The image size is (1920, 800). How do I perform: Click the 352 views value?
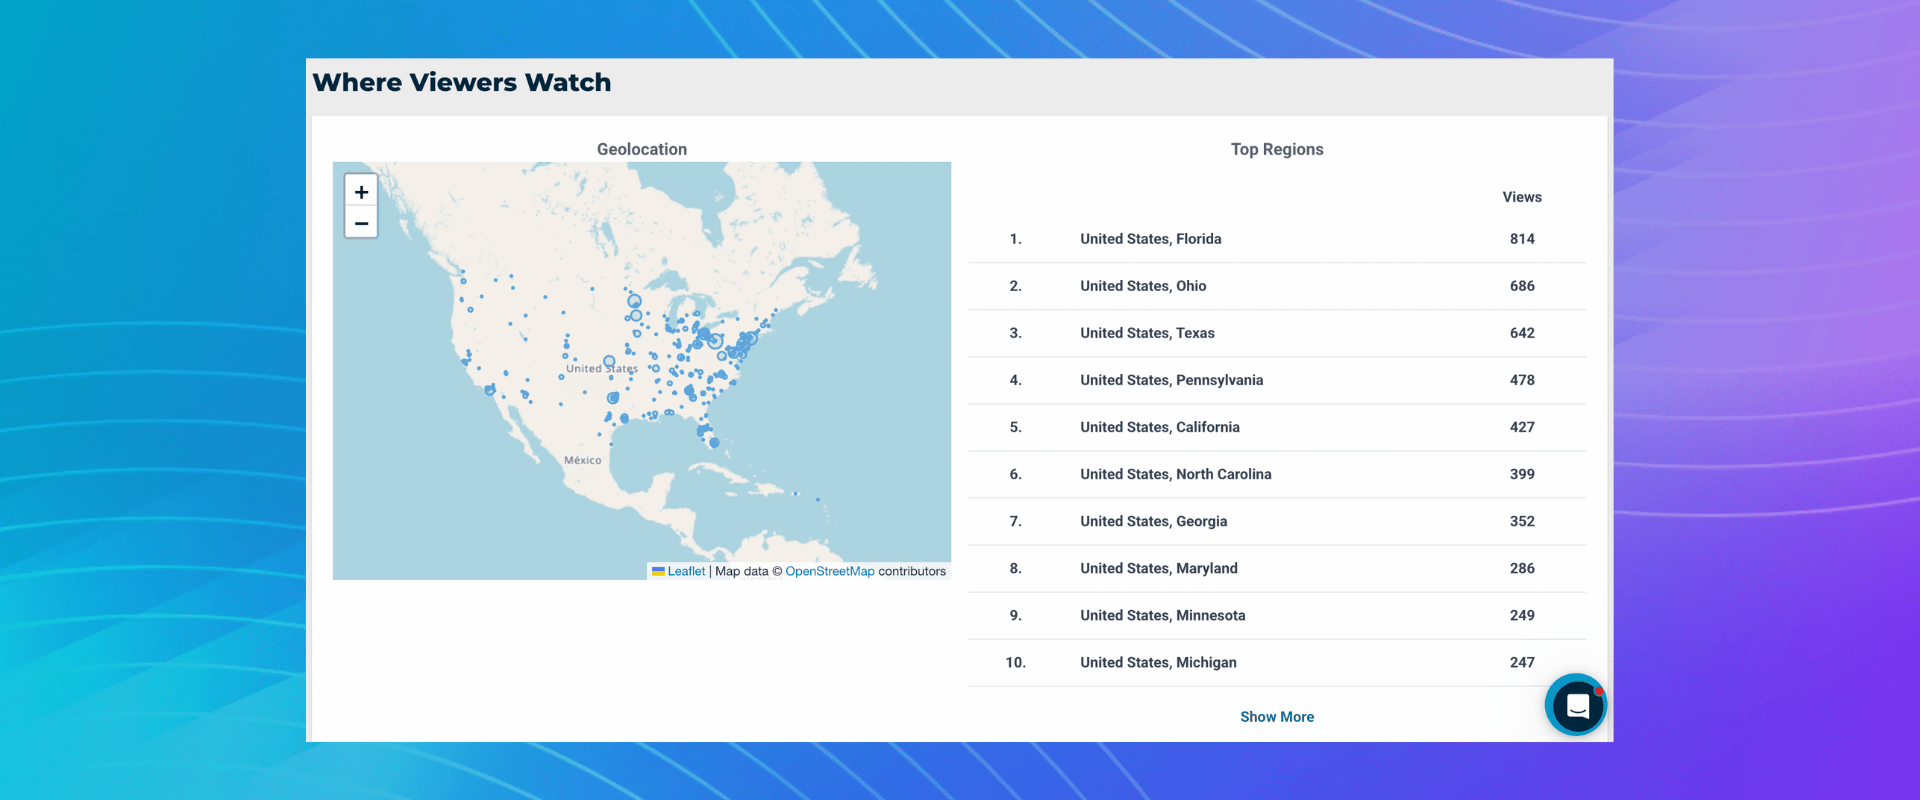point(1522,521)
